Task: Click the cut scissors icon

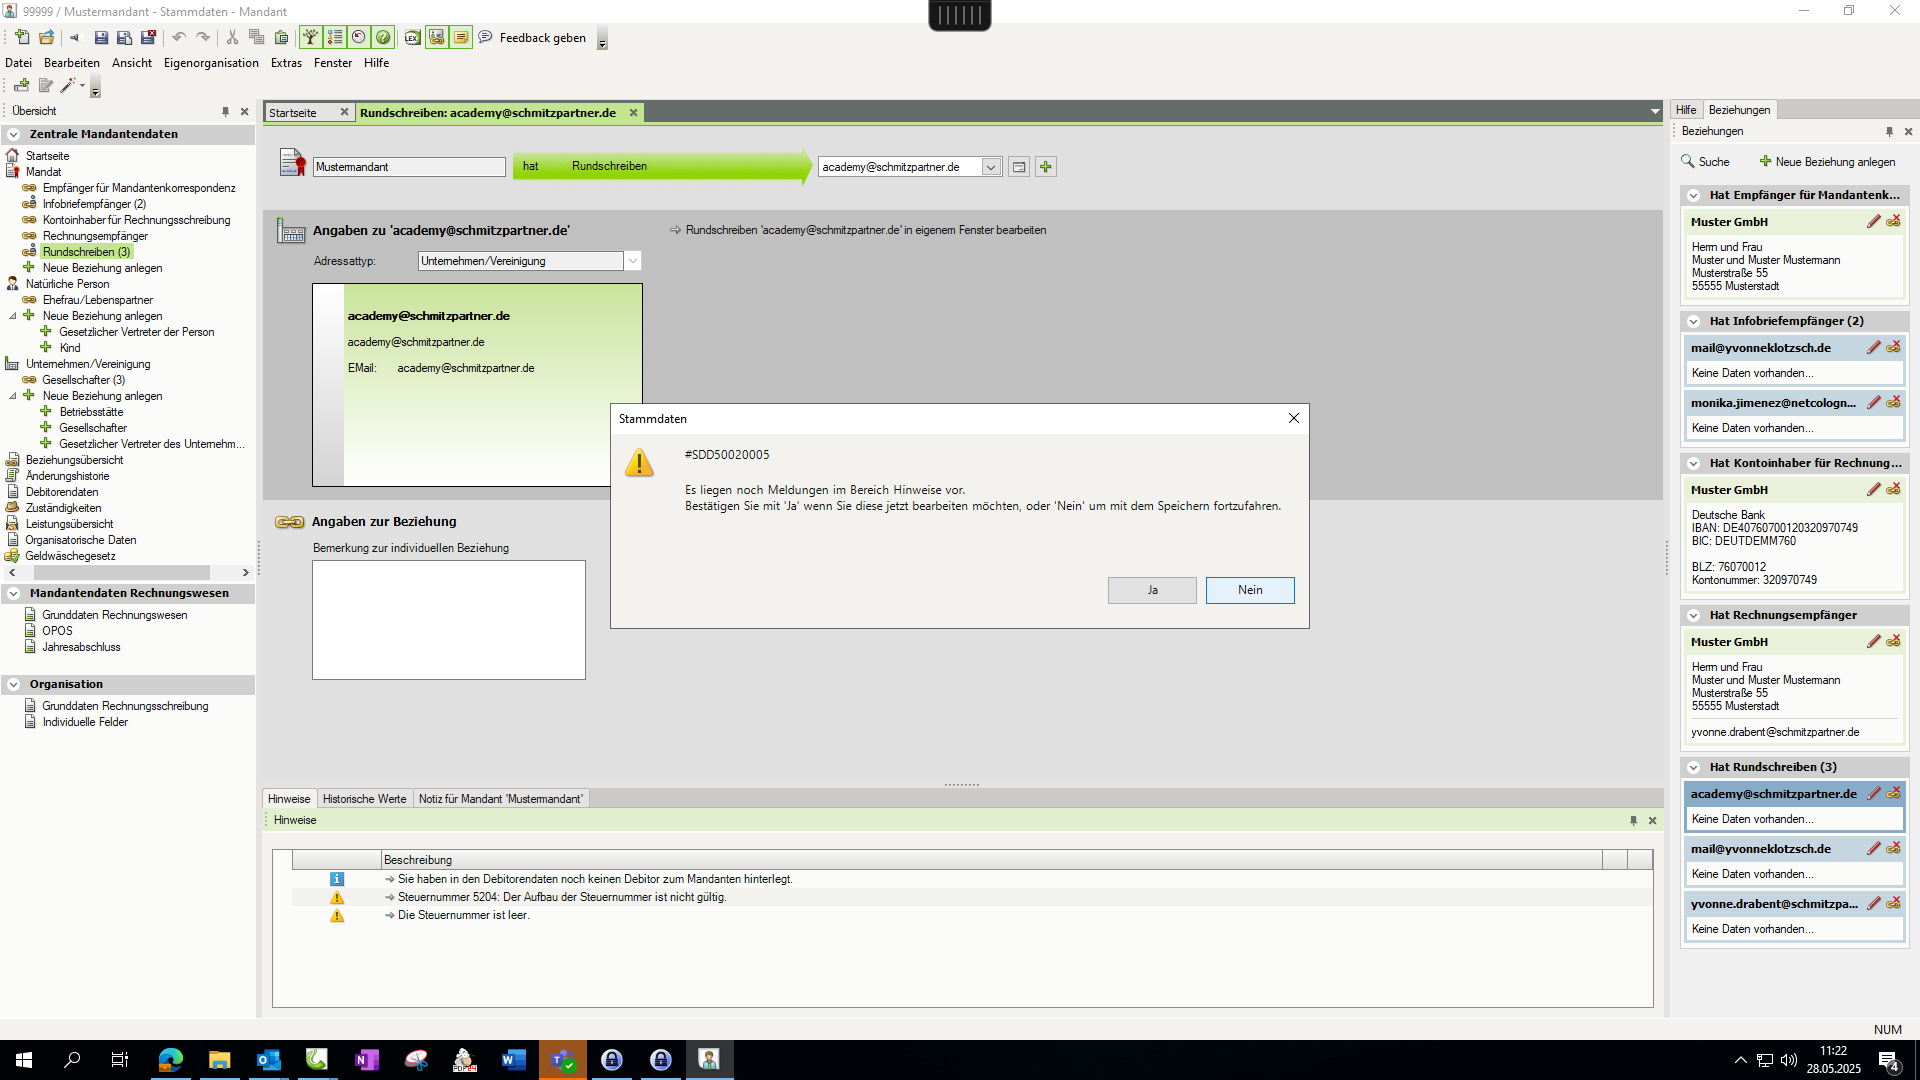Action: 232,38
